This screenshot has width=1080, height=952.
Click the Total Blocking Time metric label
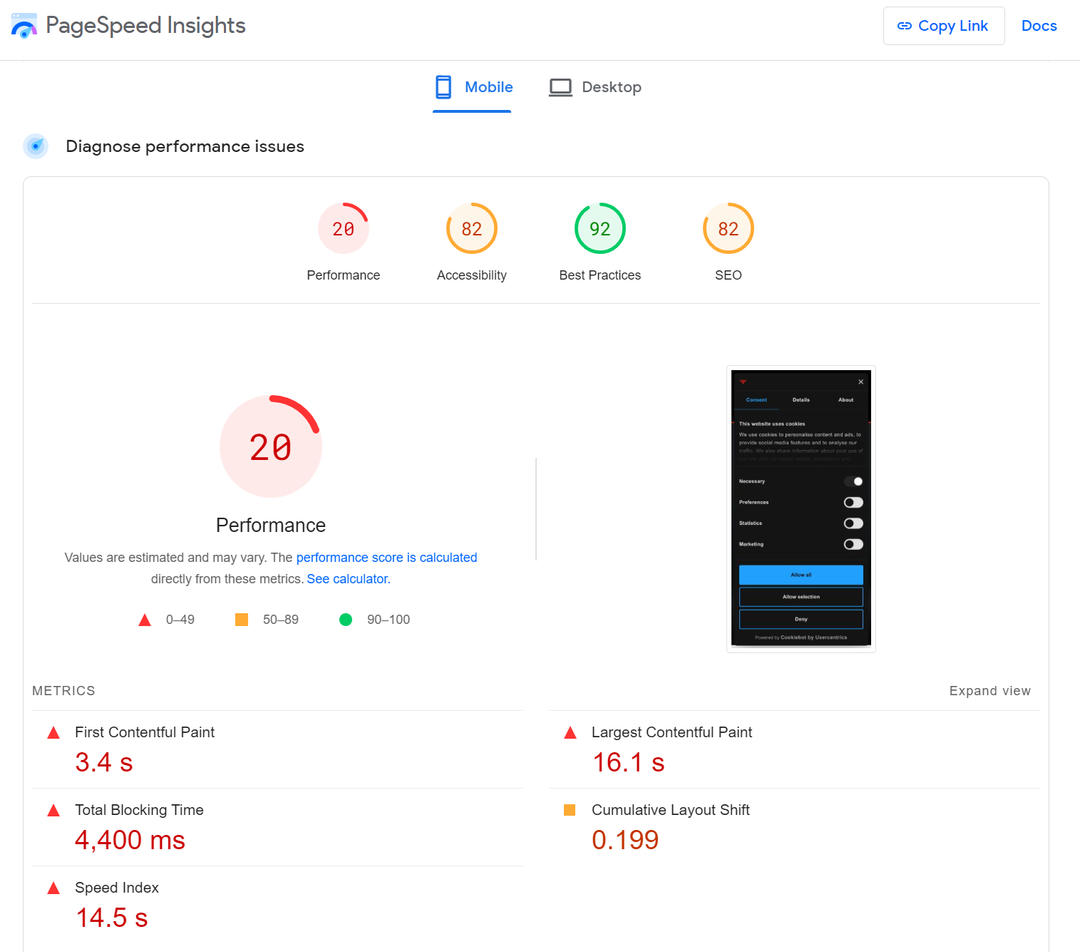click(139, 810)
